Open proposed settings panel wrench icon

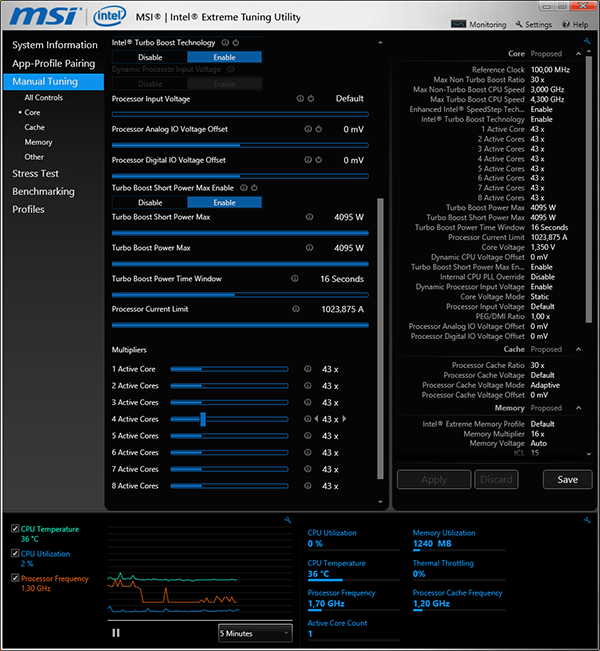(587, 41)
